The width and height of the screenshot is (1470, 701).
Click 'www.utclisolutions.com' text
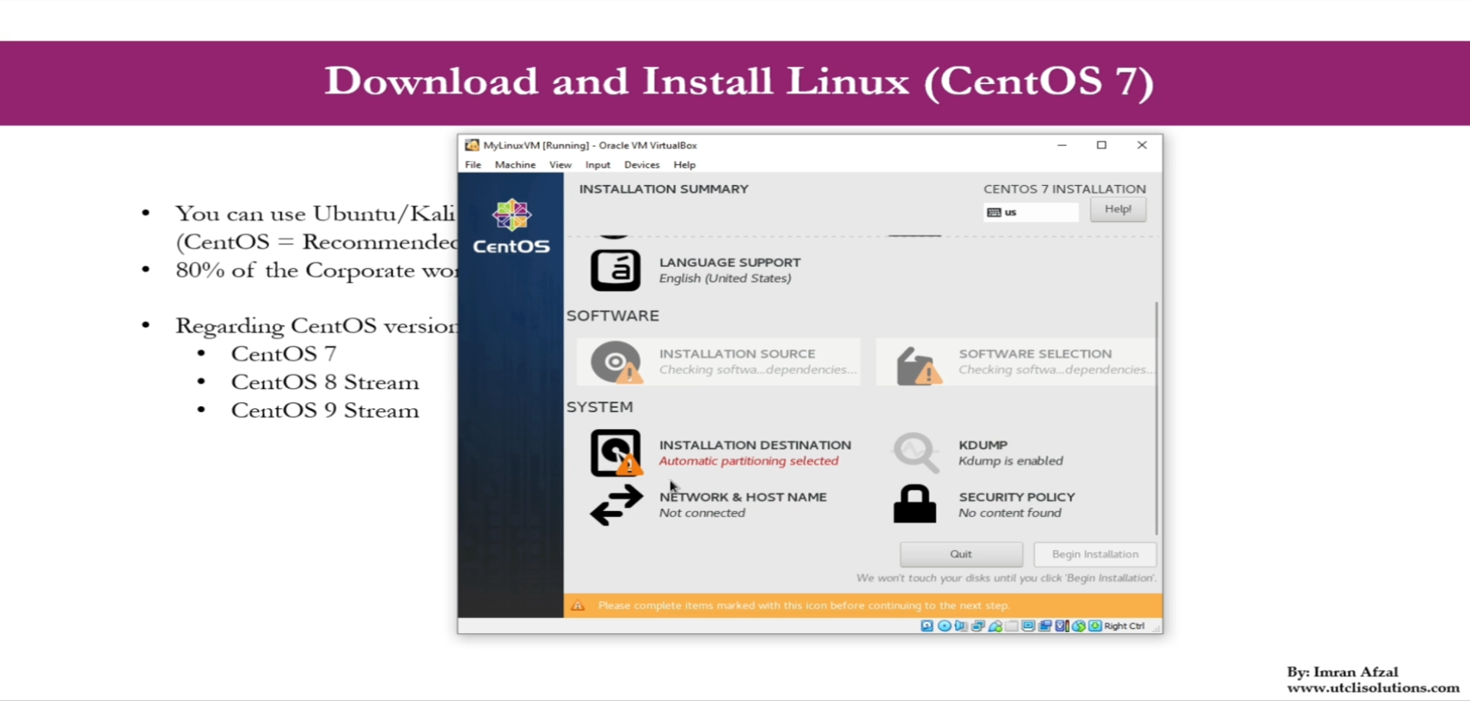pyautogui.click(x=1373, y=688)
